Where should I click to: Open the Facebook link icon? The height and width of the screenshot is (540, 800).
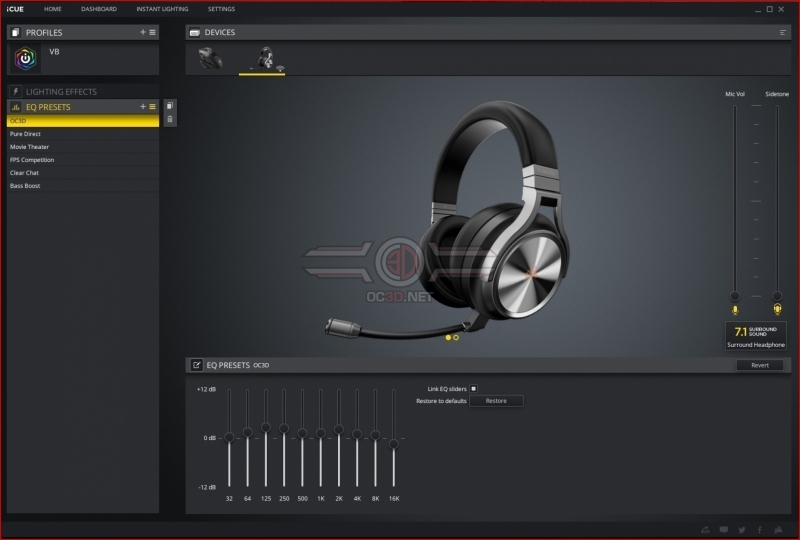760,530
